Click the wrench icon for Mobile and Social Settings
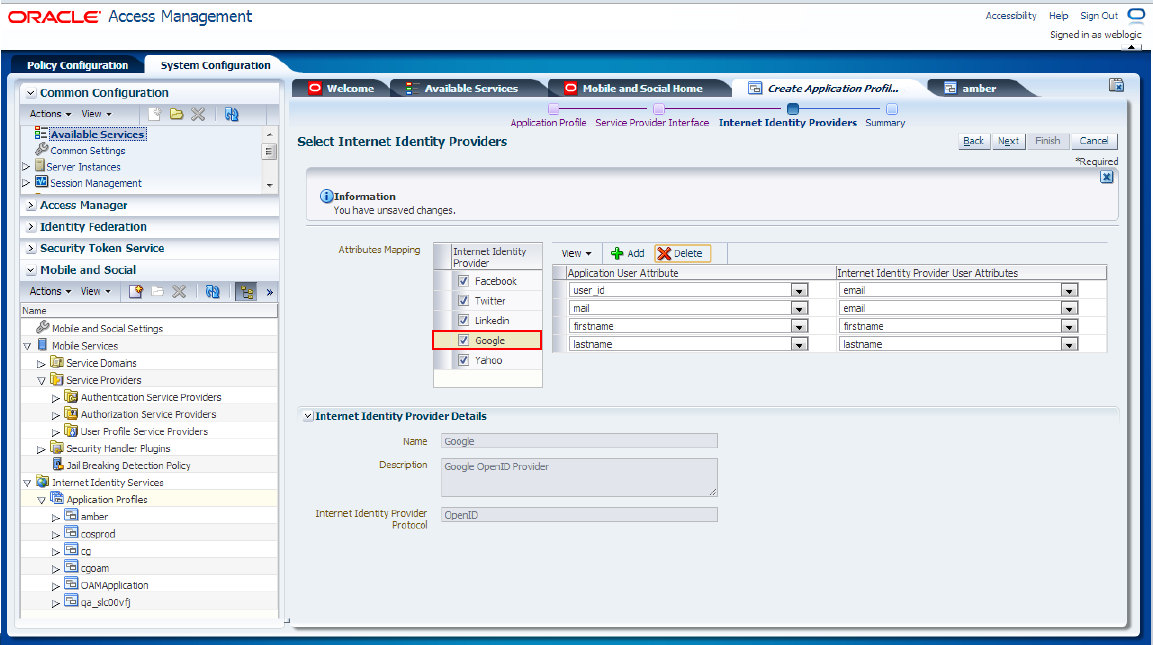 43,327
